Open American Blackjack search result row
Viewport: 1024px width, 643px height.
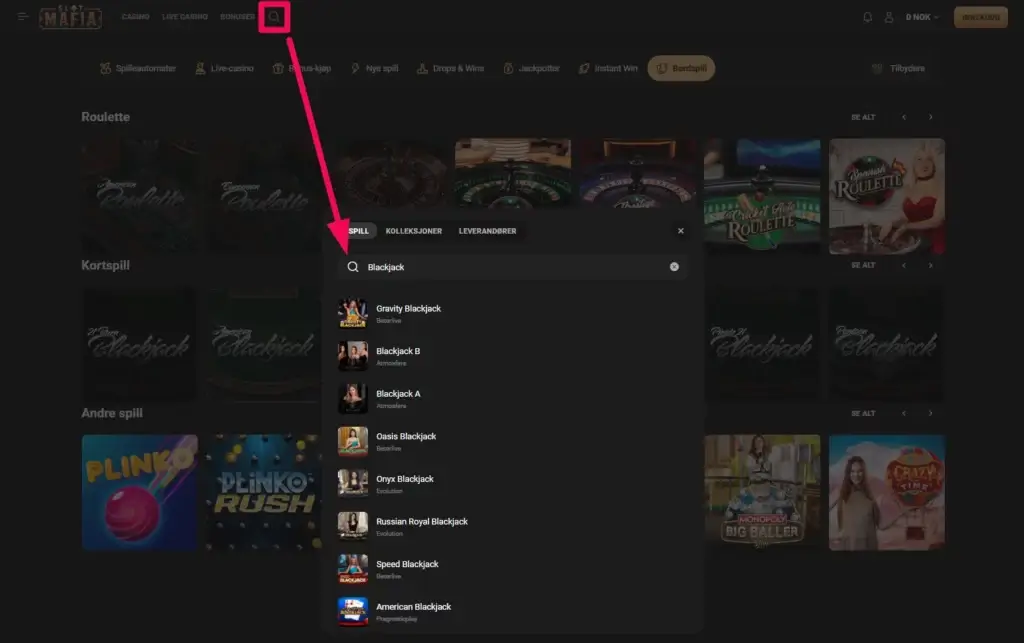(513, 612)
